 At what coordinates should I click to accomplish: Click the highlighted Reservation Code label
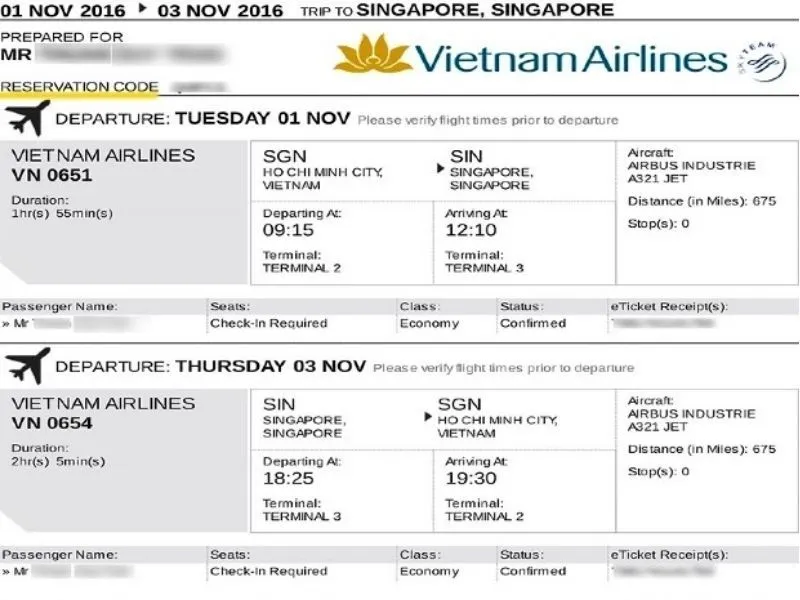coord(80,86)
